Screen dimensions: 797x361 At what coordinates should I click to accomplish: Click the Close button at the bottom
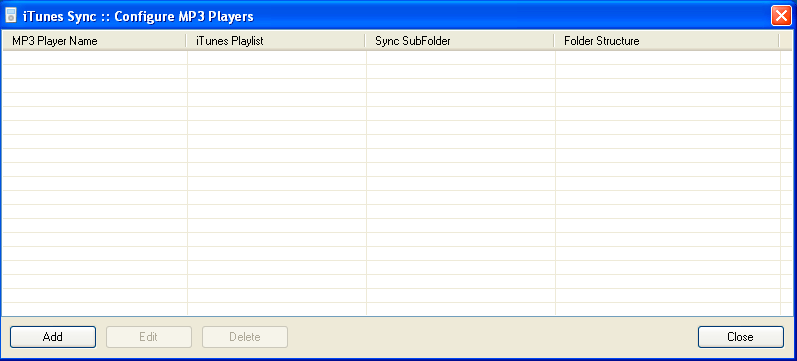[x=741, y=337]
